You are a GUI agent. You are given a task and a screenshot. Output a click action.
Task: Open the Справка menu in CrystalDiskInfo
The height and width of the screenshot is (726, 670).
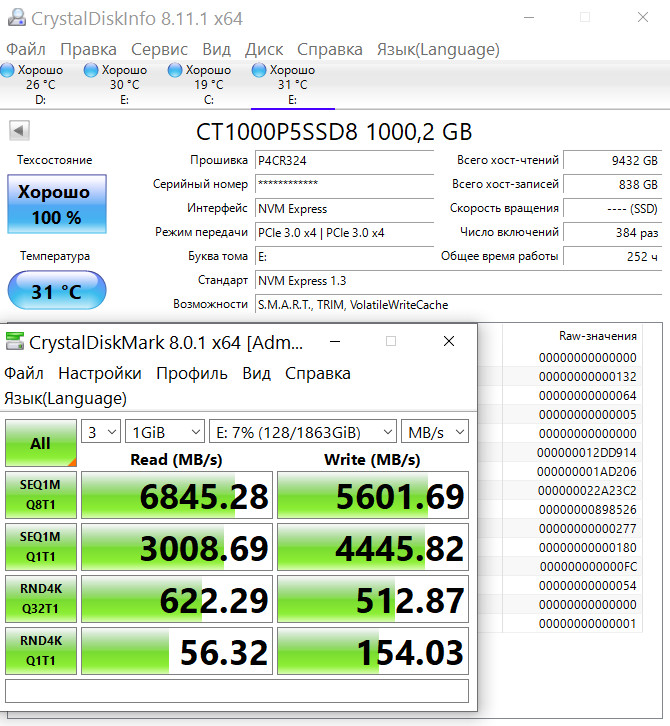(330, 49)
